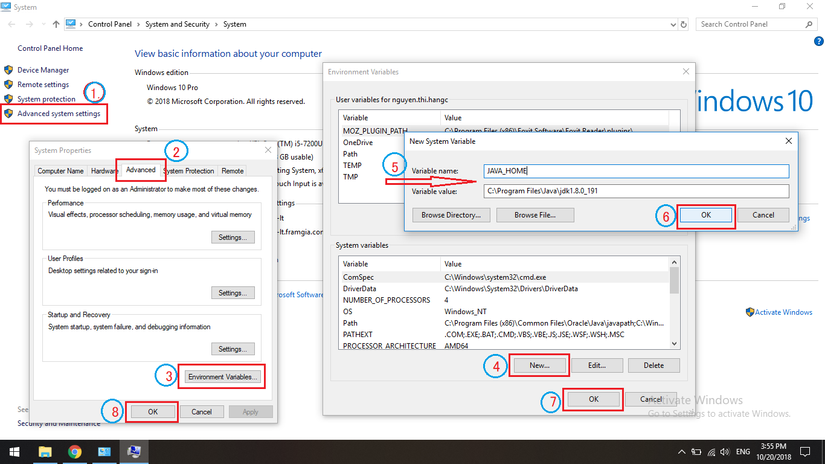
Task: Show hidden tray icons chevron
Action: coord(681,452)
